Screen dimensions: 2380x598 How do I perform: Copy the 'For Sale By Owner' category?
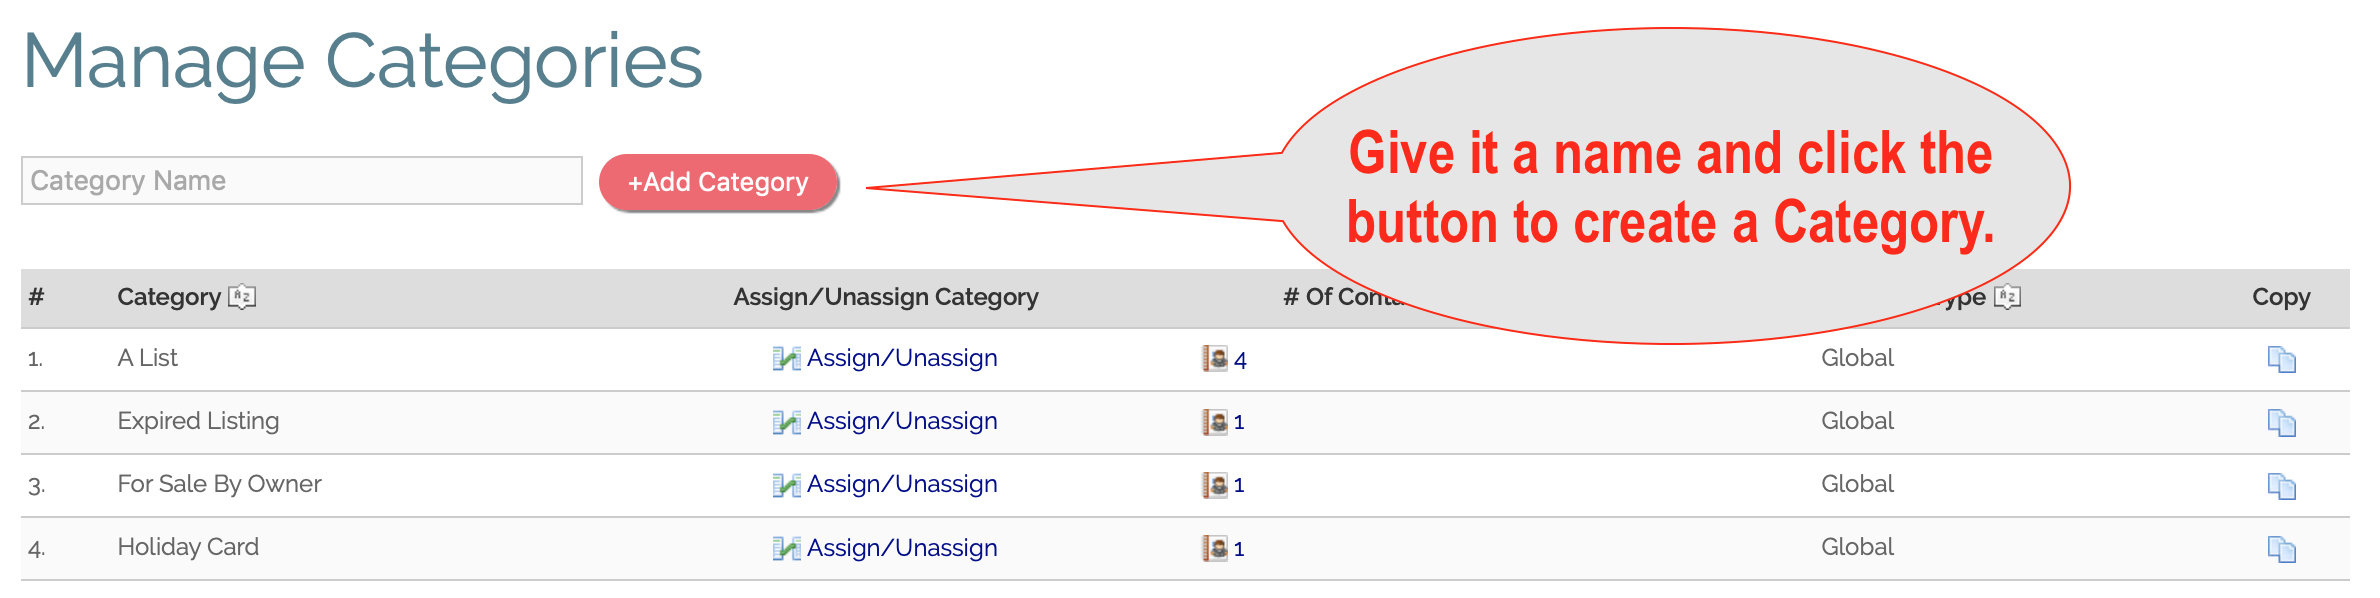tap(2283, 484)
